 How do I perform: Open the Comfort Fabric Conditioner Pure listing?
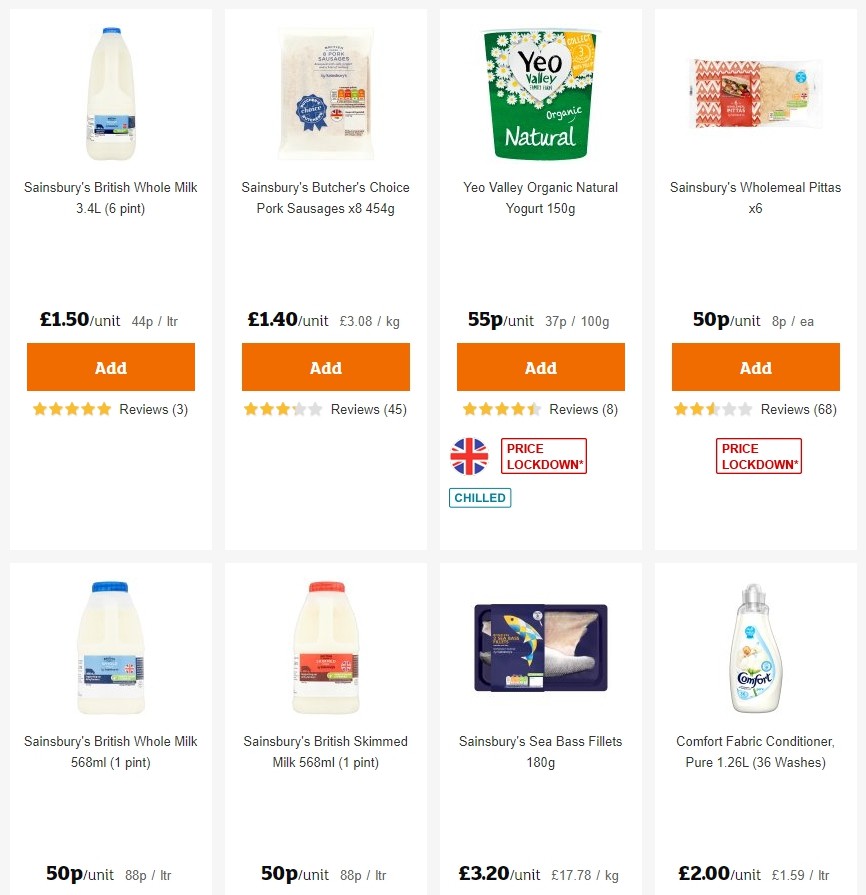point(755,752)
